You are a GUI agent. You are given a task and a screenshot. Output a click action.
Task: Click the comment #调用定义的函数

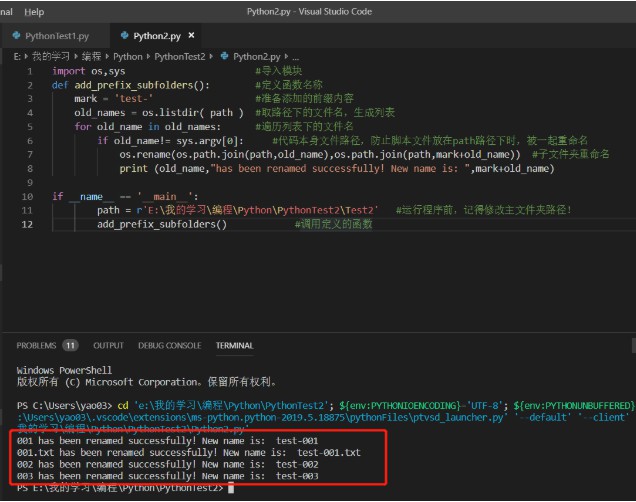(x=333, y=224)
